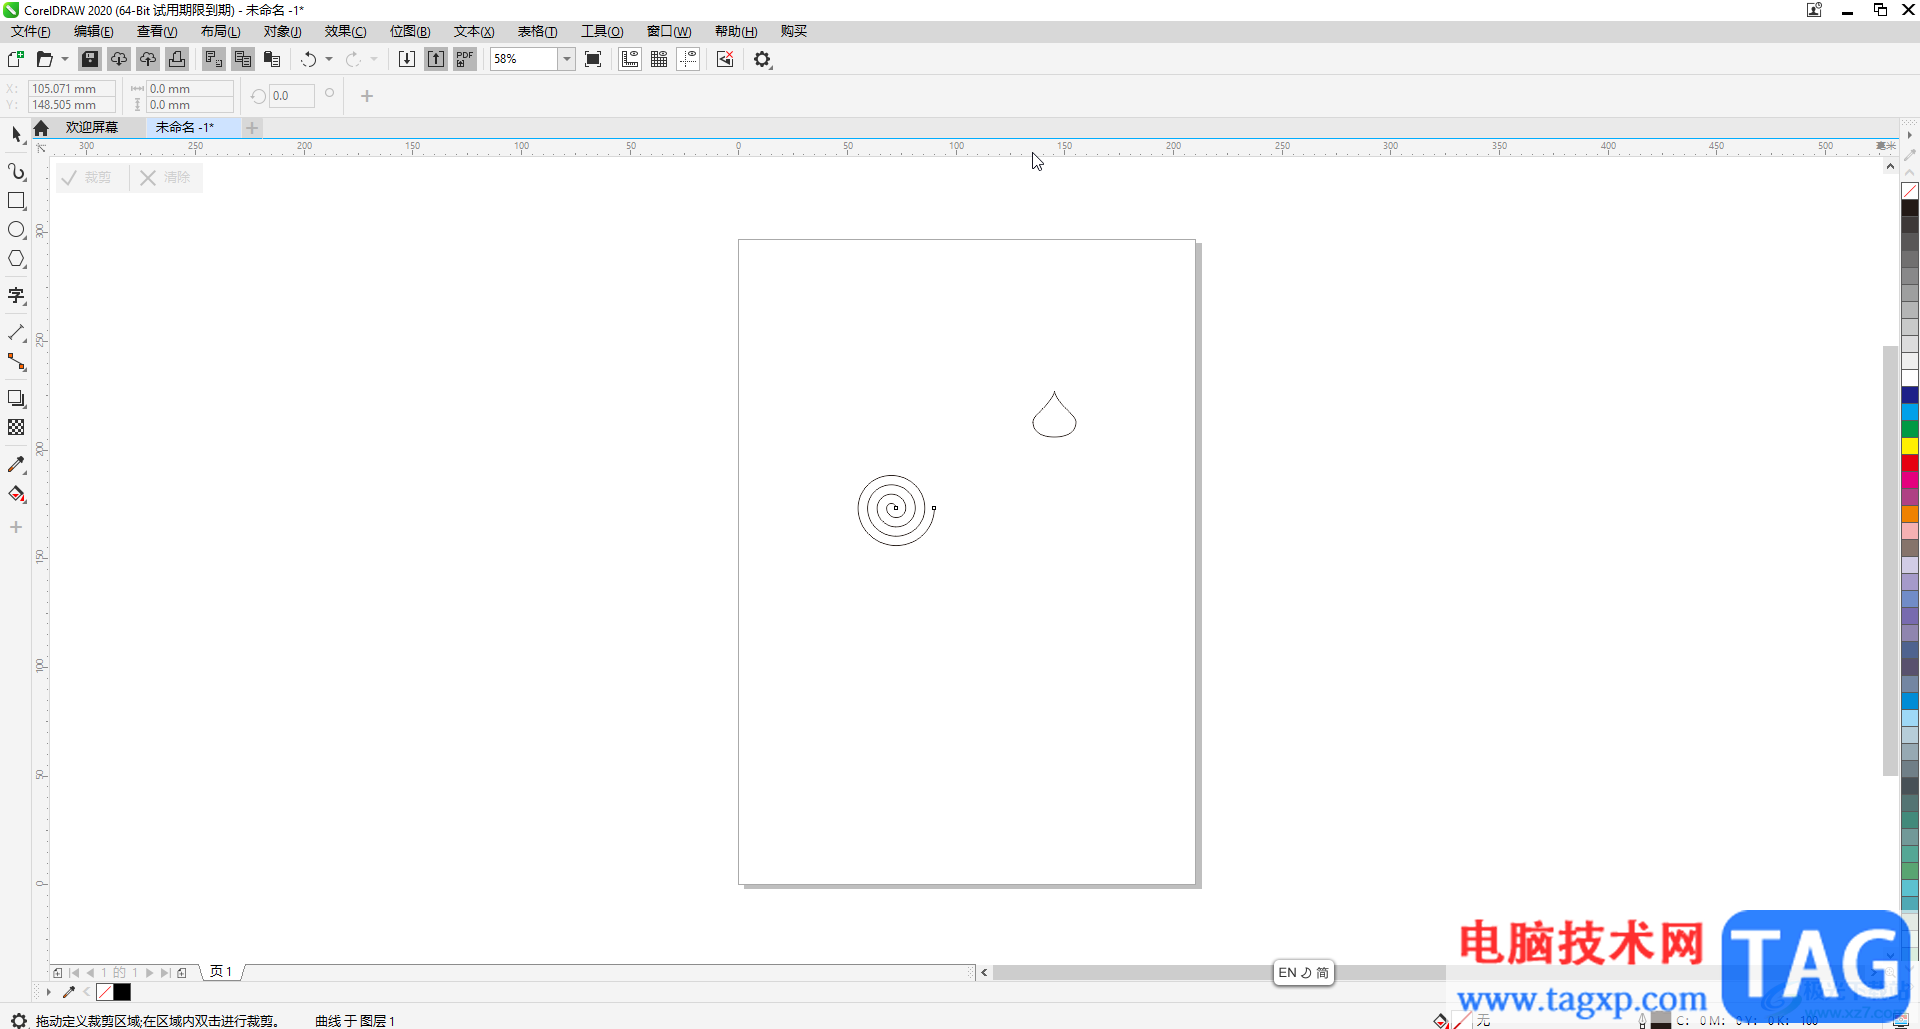Expand the document palette flyout arrow

tap(48, 992)
